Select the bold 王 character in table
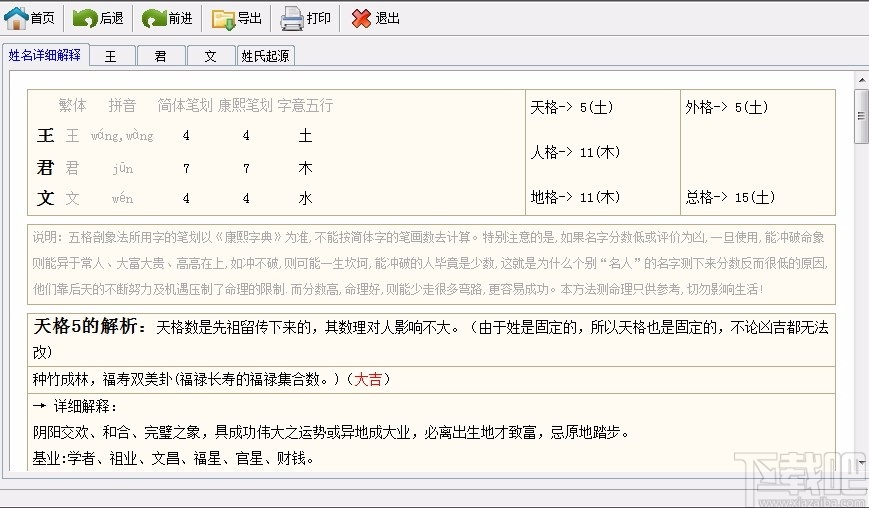Viewport: 869px width, 508px height. (x=45, y=136)
